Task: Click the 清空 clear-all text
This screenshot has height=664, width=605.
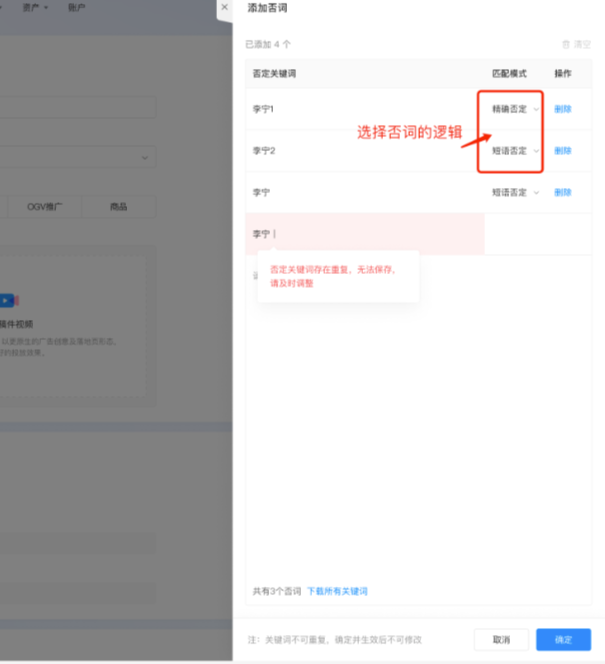Action: (x=582, y=44)
